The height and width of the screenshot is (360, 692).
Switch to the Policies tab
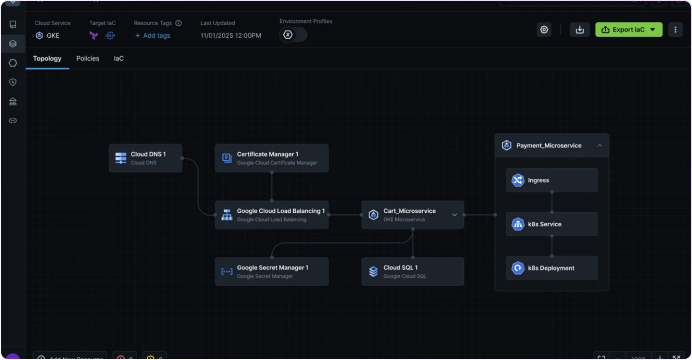pyautogui.click(x=87, y=59)
